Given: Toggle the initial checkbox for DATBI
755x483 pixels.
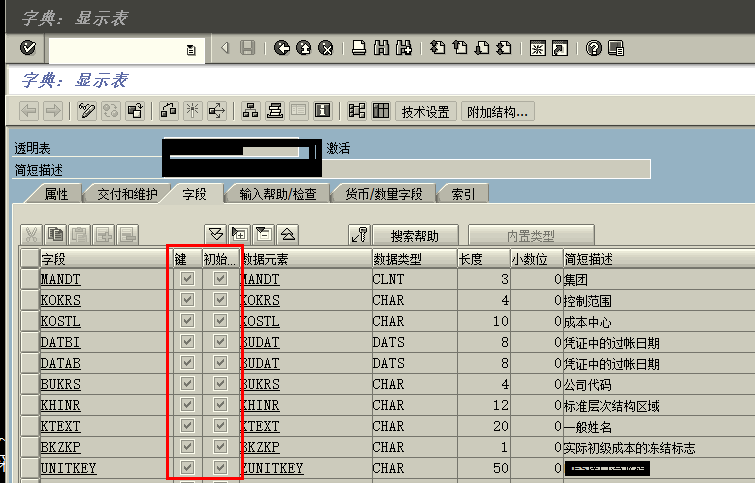Looking at the screenshot, I should point(221,341).
